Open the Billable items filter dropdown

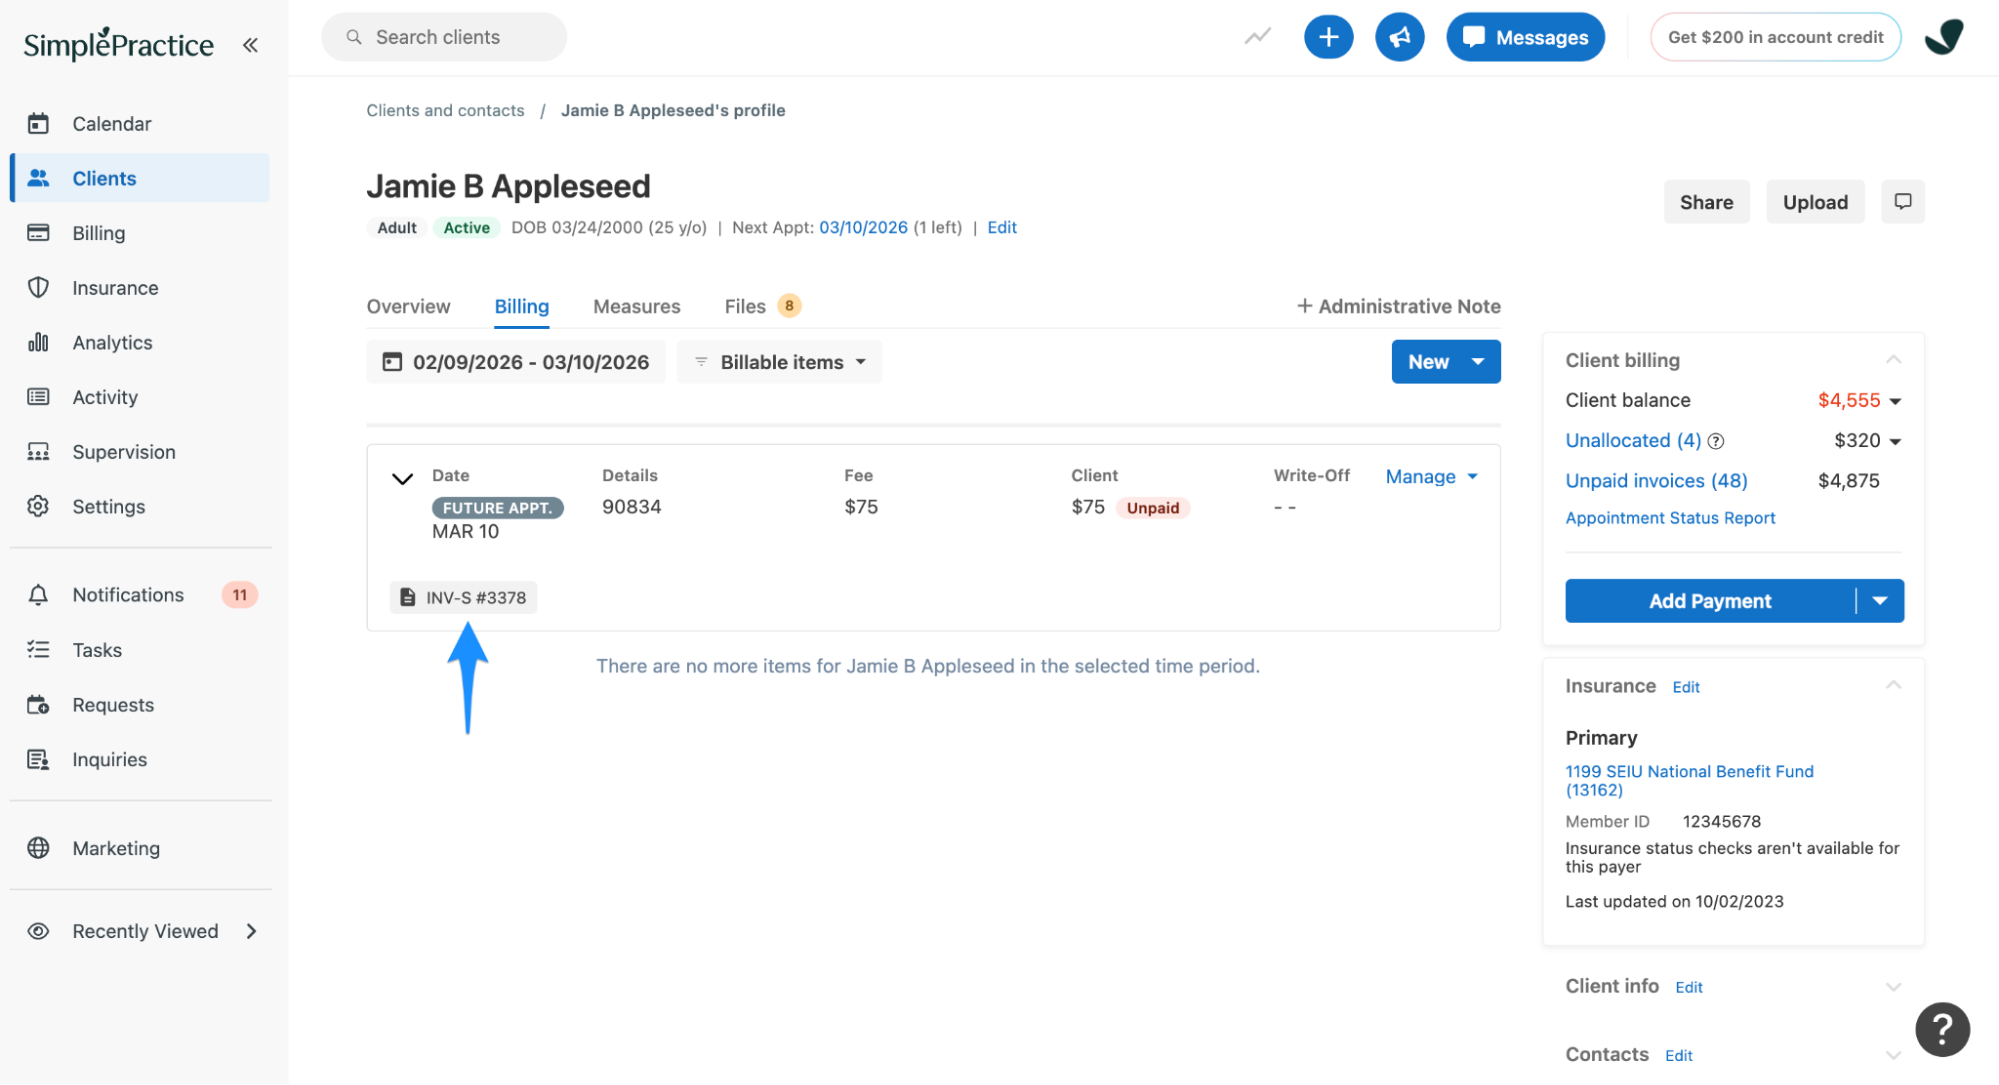(779, 362)
